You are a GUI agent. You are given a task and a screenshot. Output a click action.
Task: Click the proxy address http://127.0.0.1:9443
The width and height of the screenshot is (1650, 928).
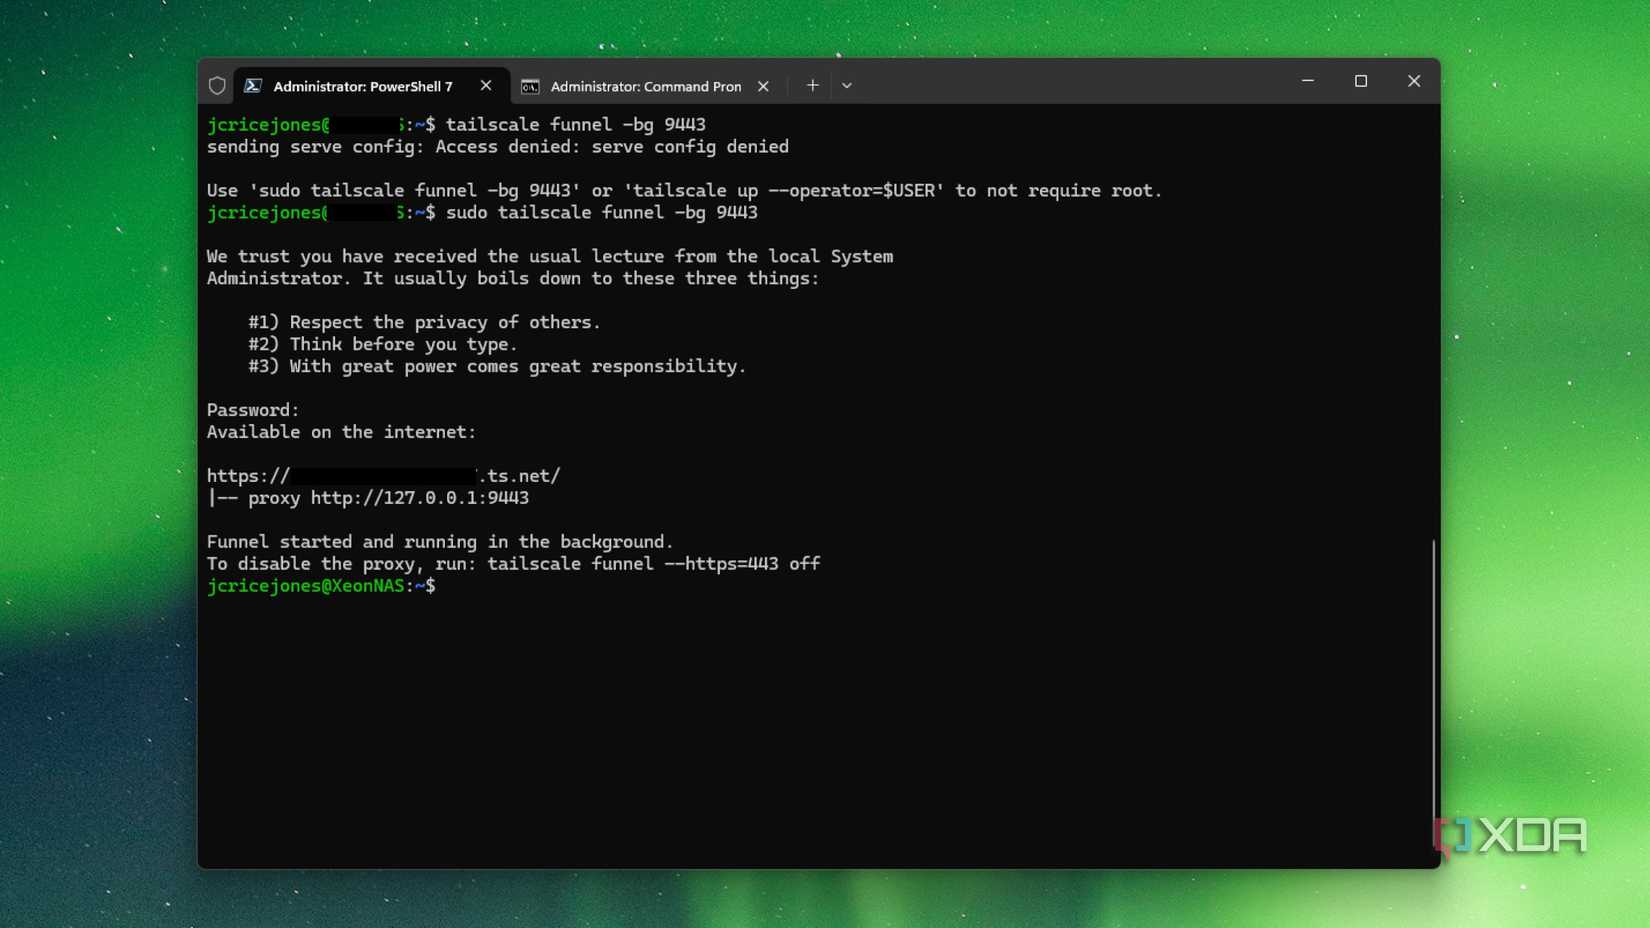[x=420, y=497]
